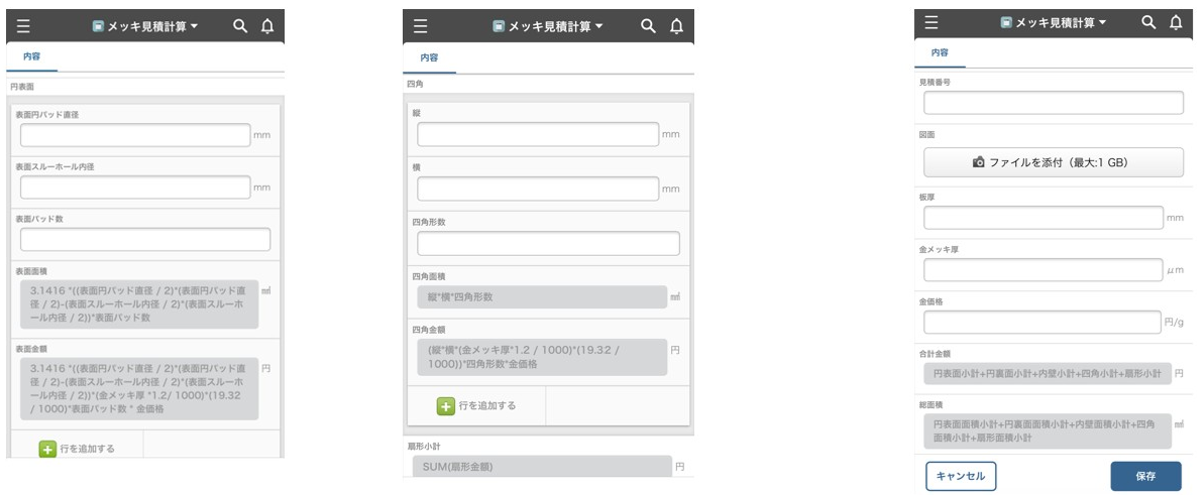Open the hamburger menu on the 四角 screen

coord(420,27)
